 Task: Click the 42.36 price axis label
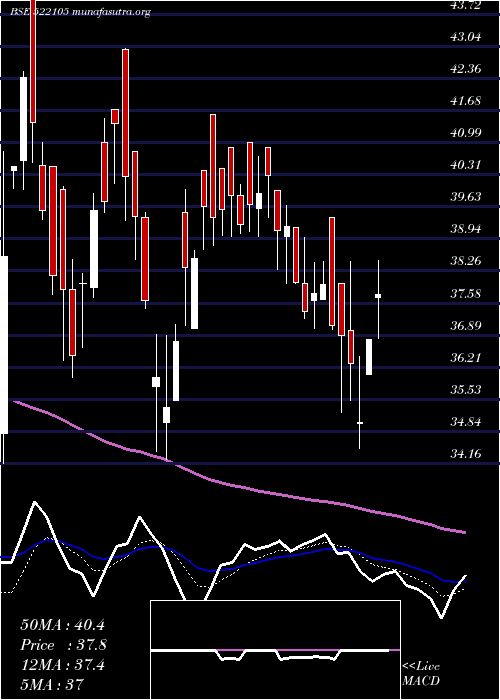(466, 69)
